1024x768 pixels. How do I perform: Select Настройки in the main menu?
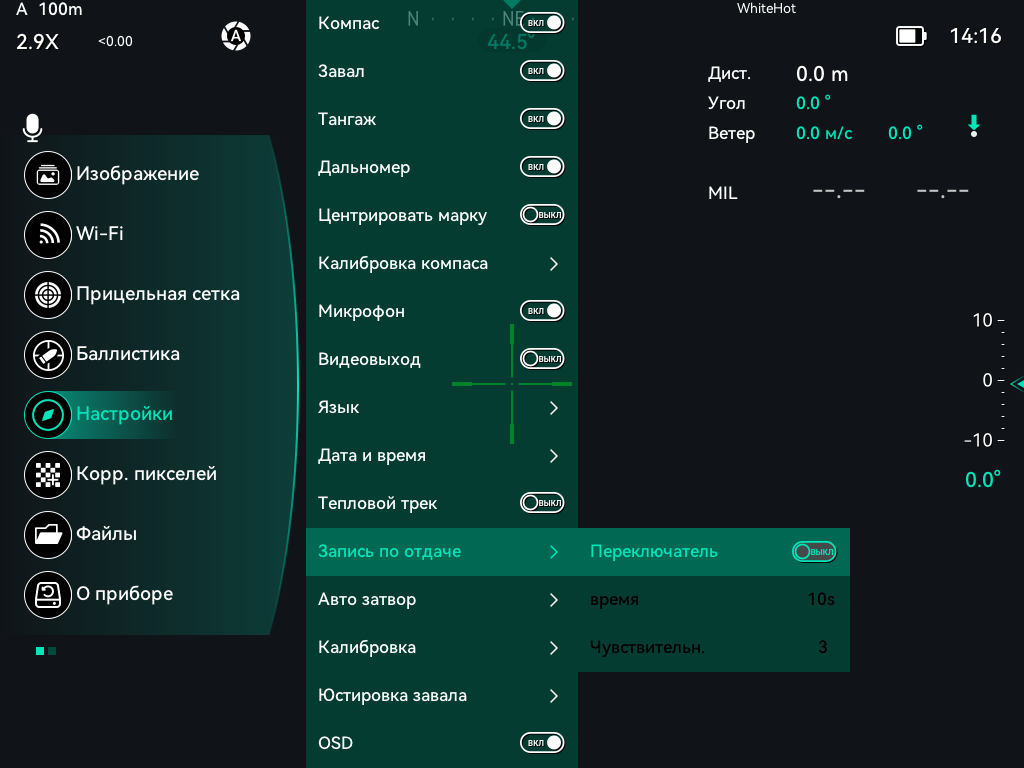125,414
